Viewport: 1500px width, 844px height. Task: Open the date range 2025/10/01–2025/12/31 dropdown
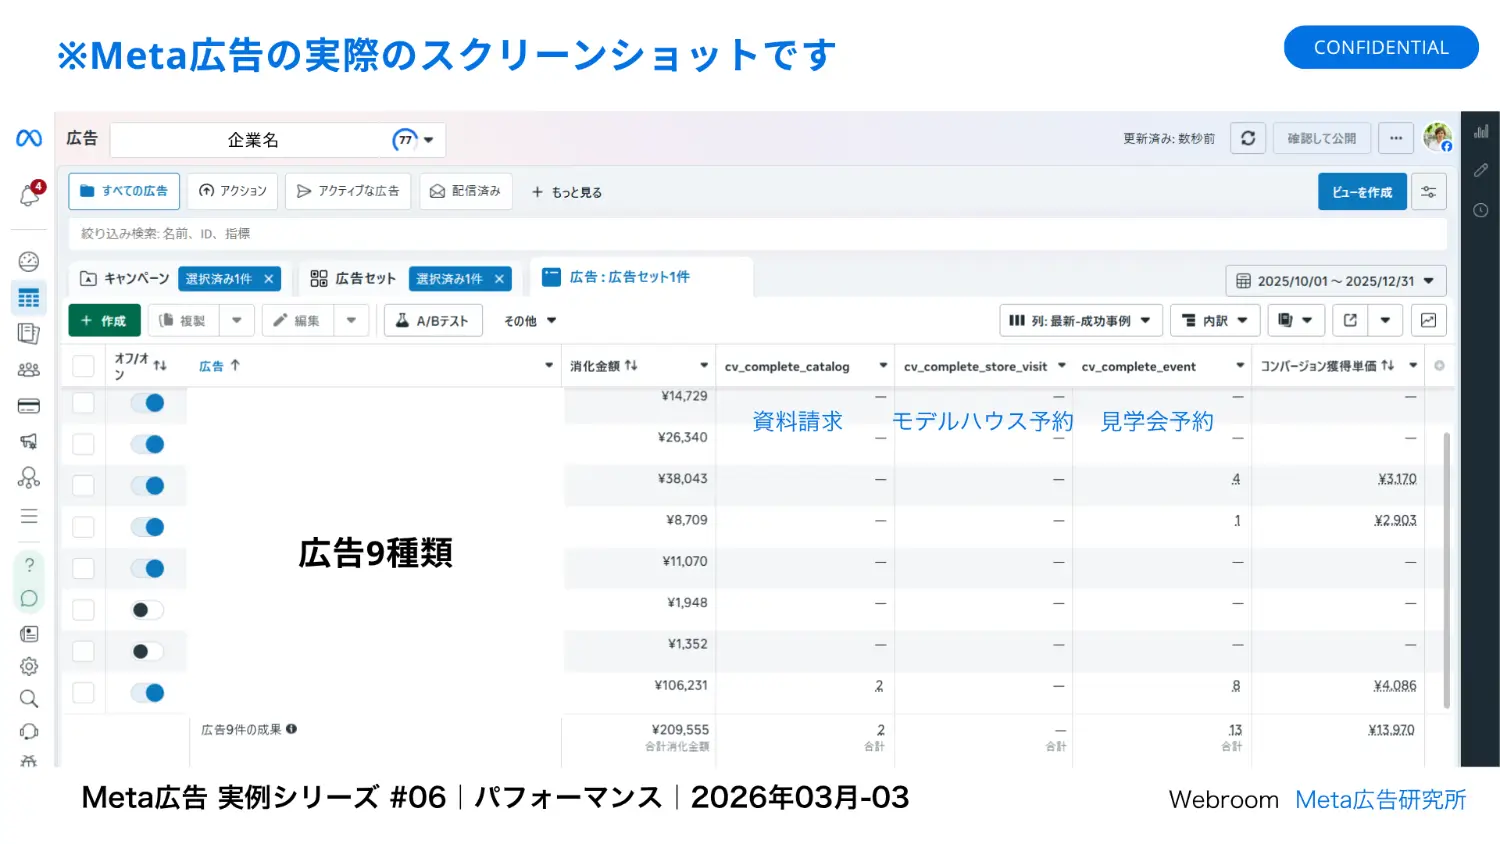click(1335, 281)
